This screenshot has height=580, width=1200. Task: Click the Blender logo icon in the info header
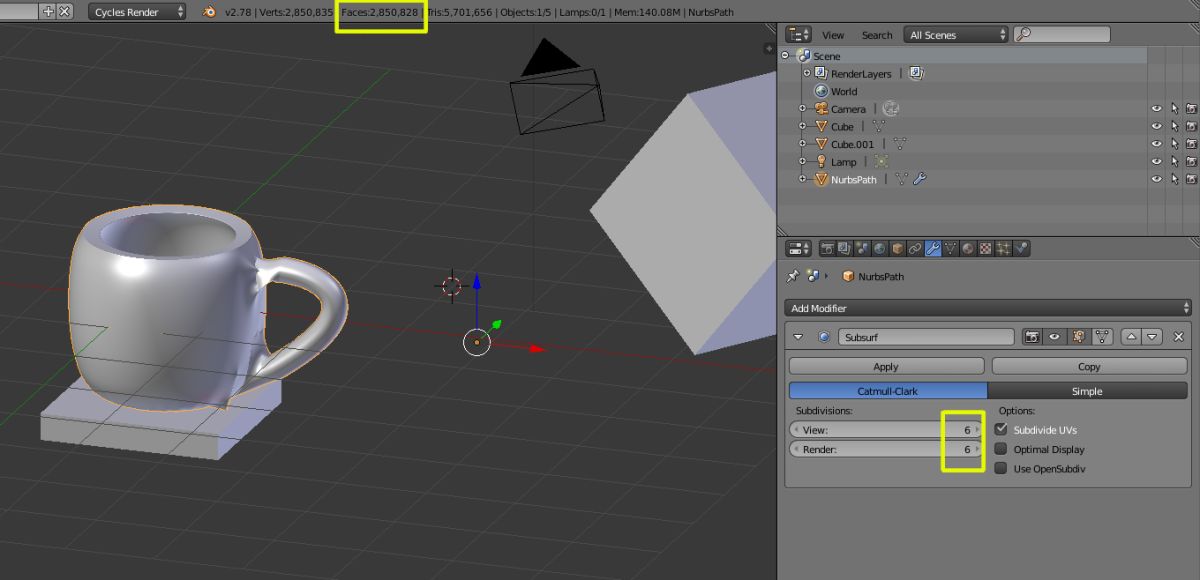209,12
